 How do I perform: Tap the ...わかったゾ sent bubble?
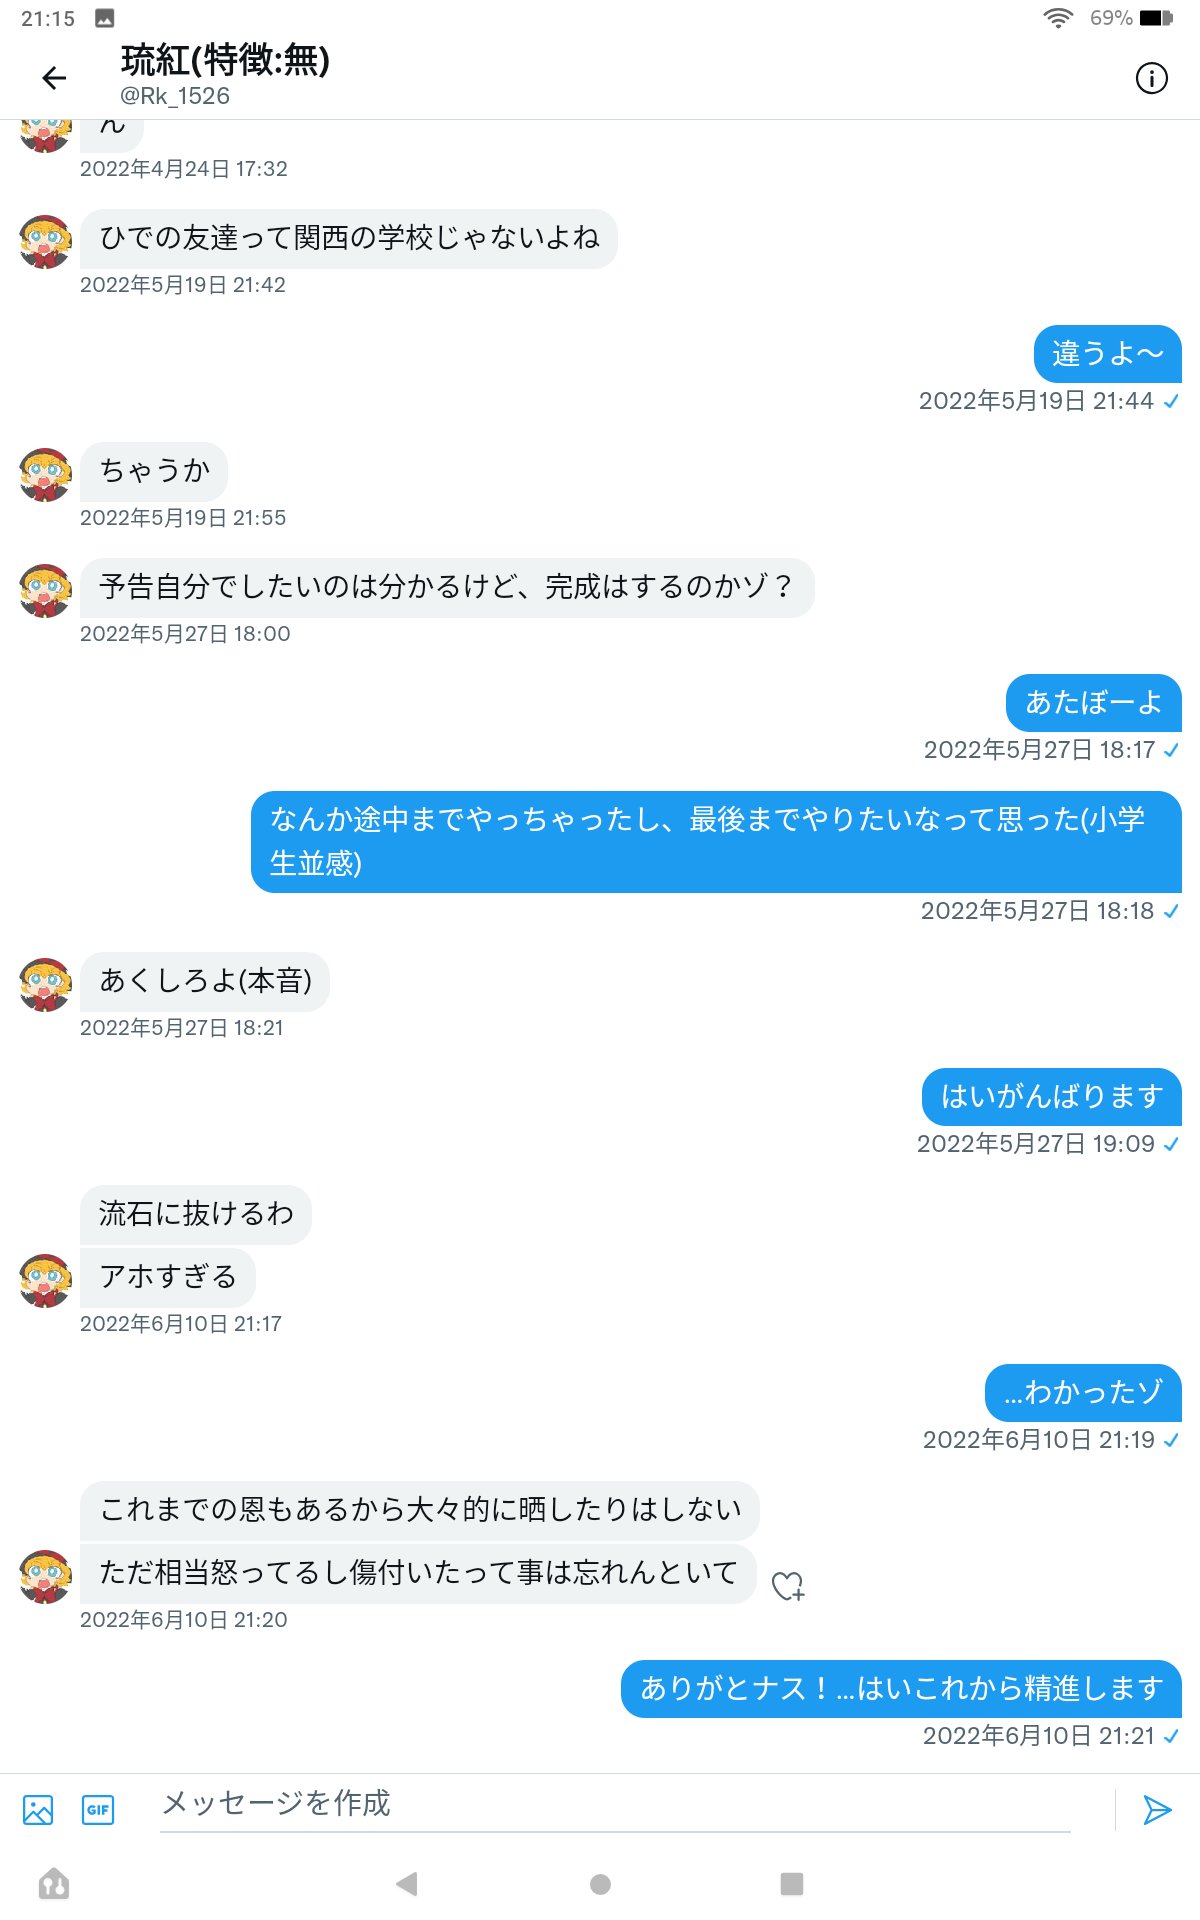coord(1084,1393)
